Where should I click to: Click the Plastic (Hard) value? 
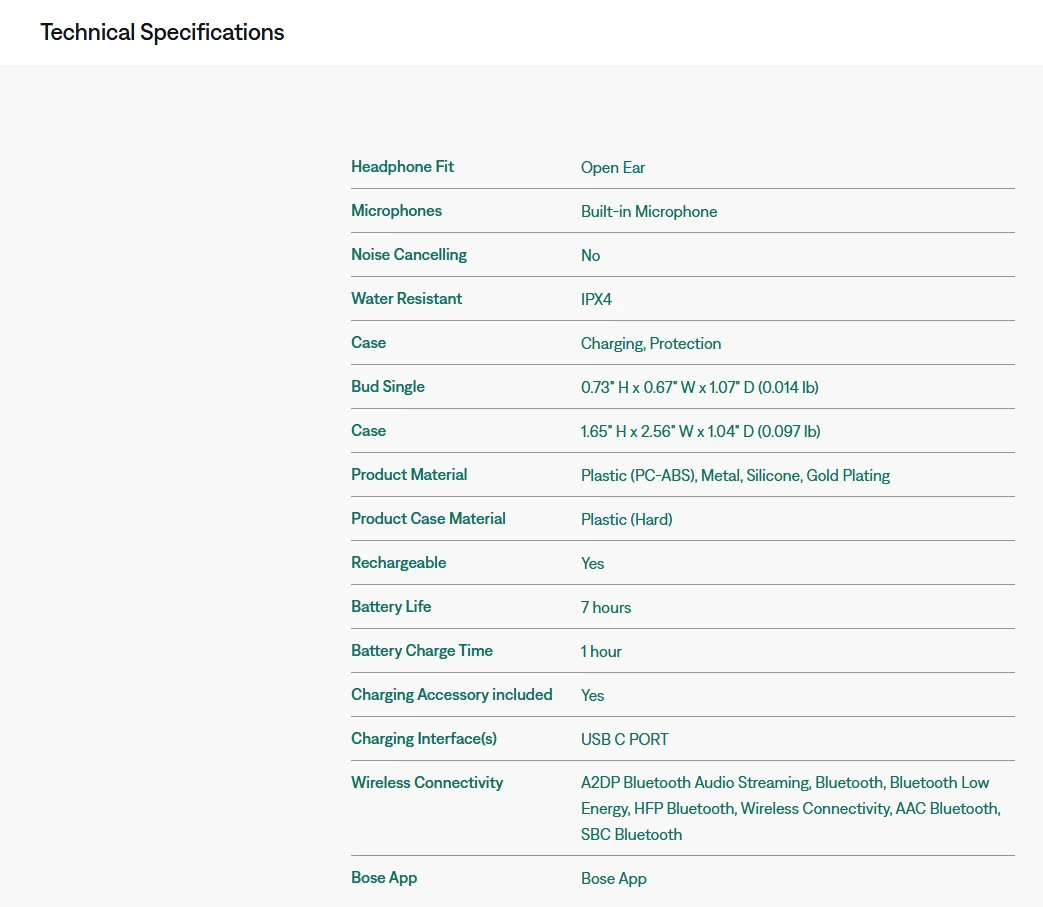click(x=627, y=519)
